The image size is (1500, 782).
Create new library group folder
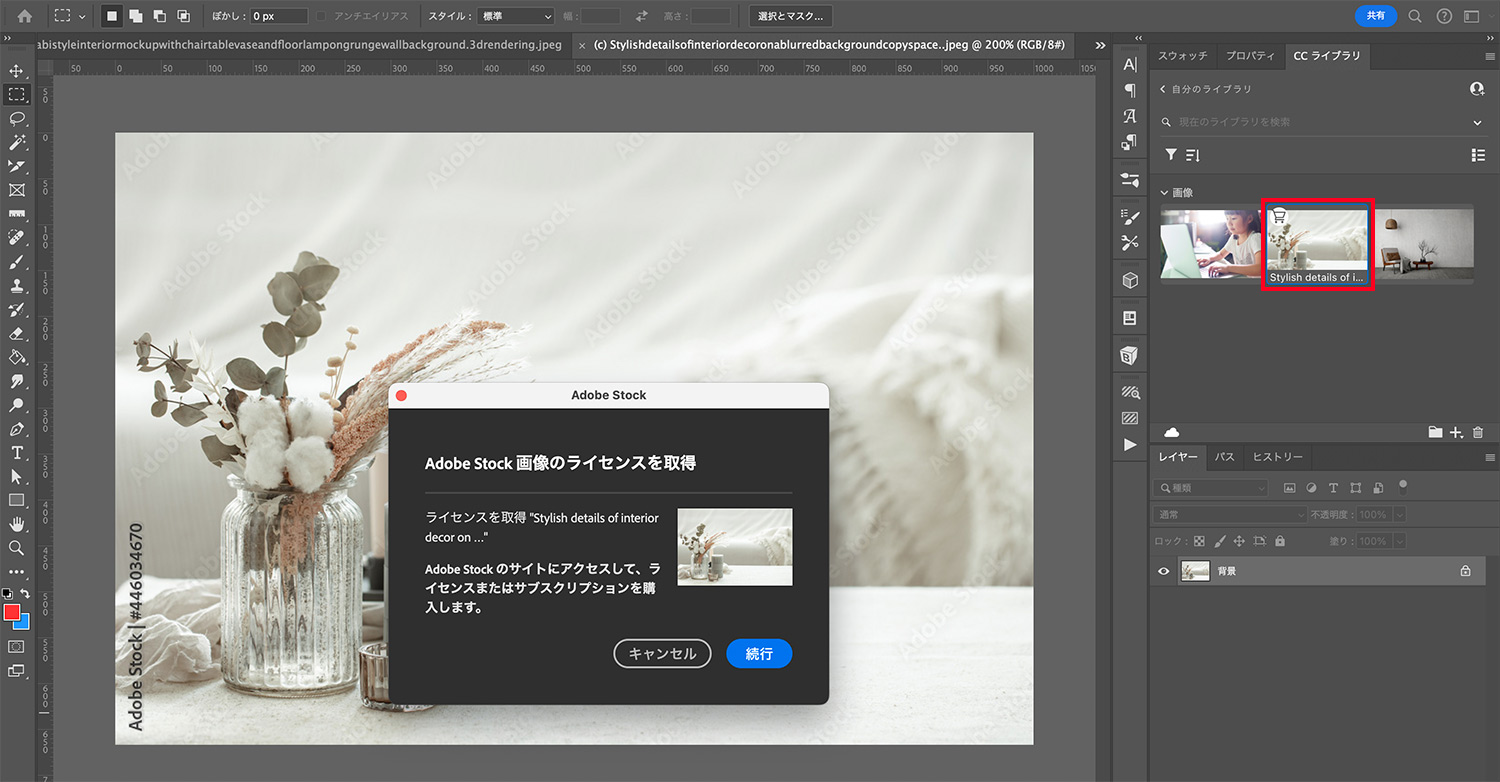[1435, 432]
